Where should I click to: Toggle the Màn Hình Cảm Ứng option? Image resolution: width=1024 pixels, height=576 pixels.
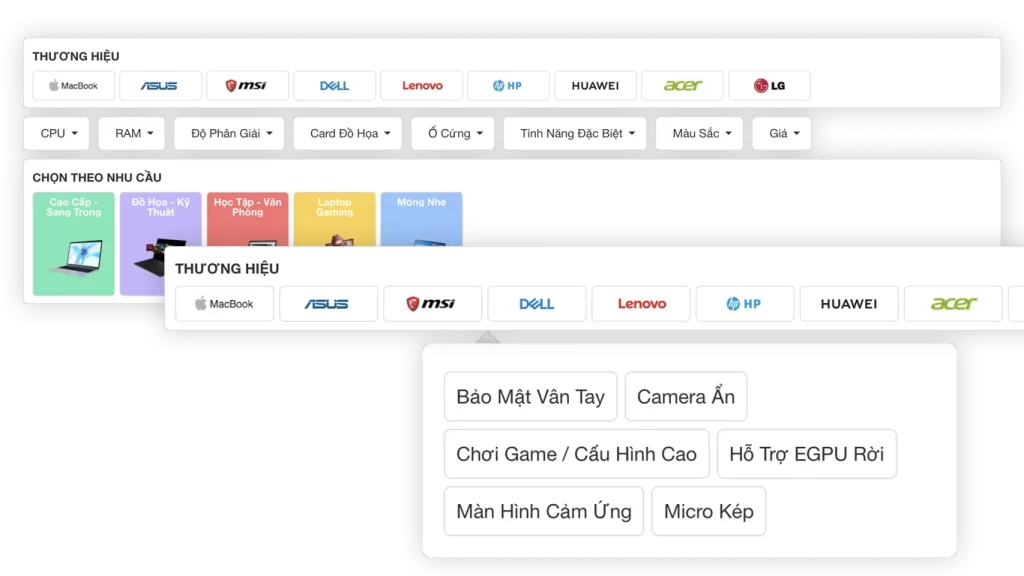coord(543,511)
